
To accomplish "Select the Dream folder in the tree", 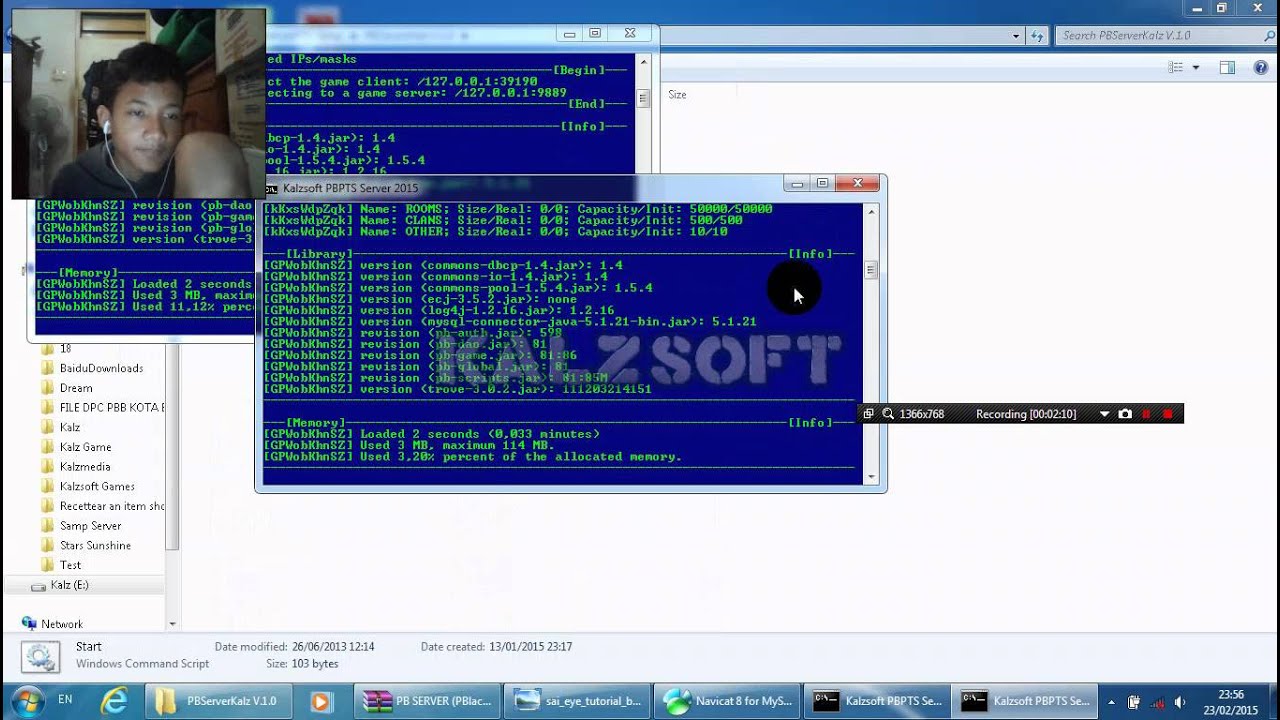I will (x=76, y=388).
